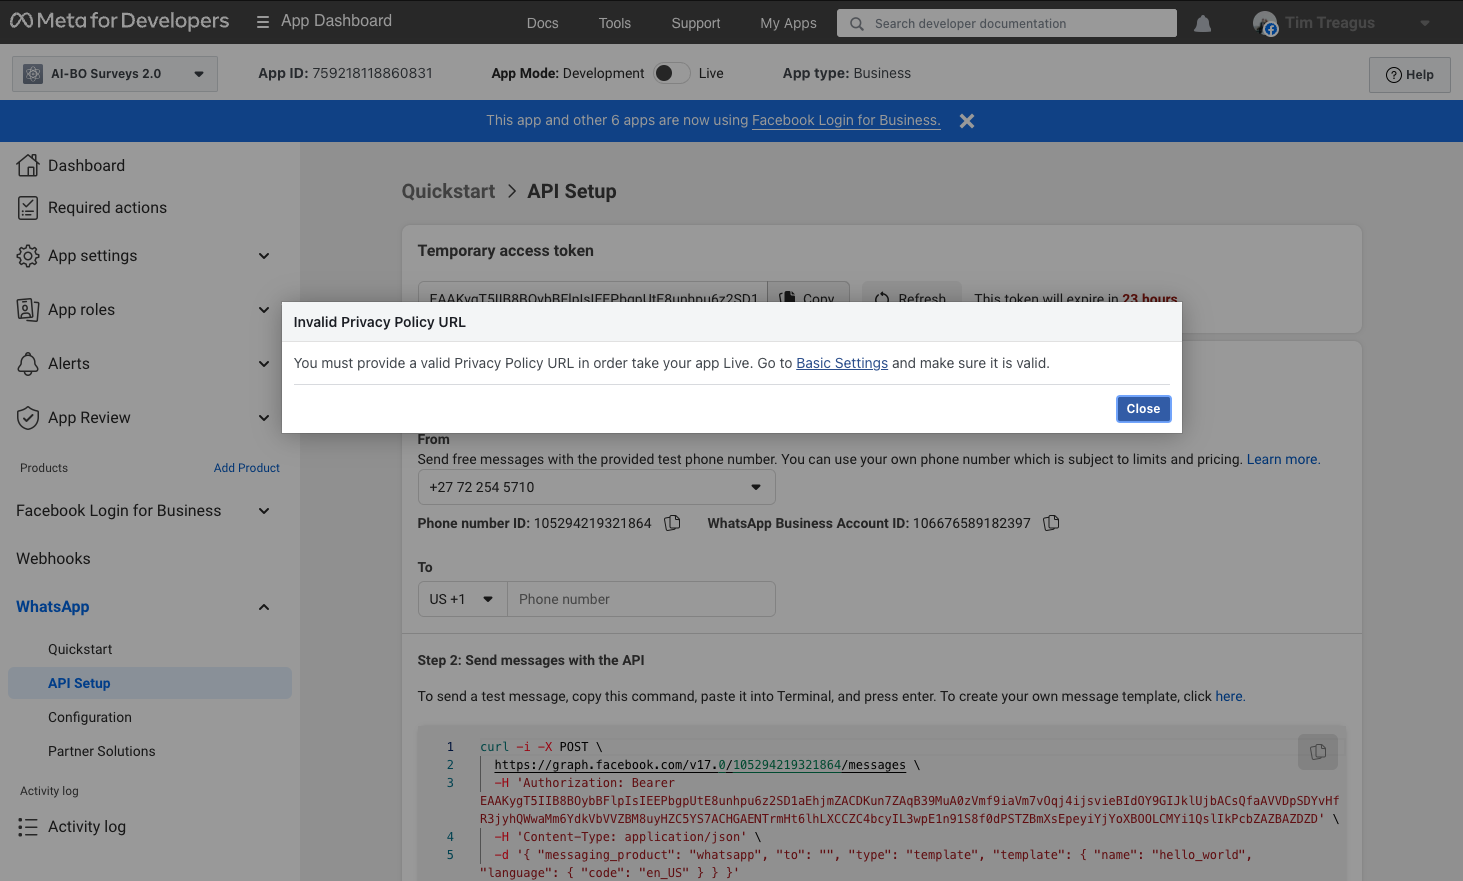Click the Required actions checklist icon
The image size is (1463, 881).
pos(28,207)
